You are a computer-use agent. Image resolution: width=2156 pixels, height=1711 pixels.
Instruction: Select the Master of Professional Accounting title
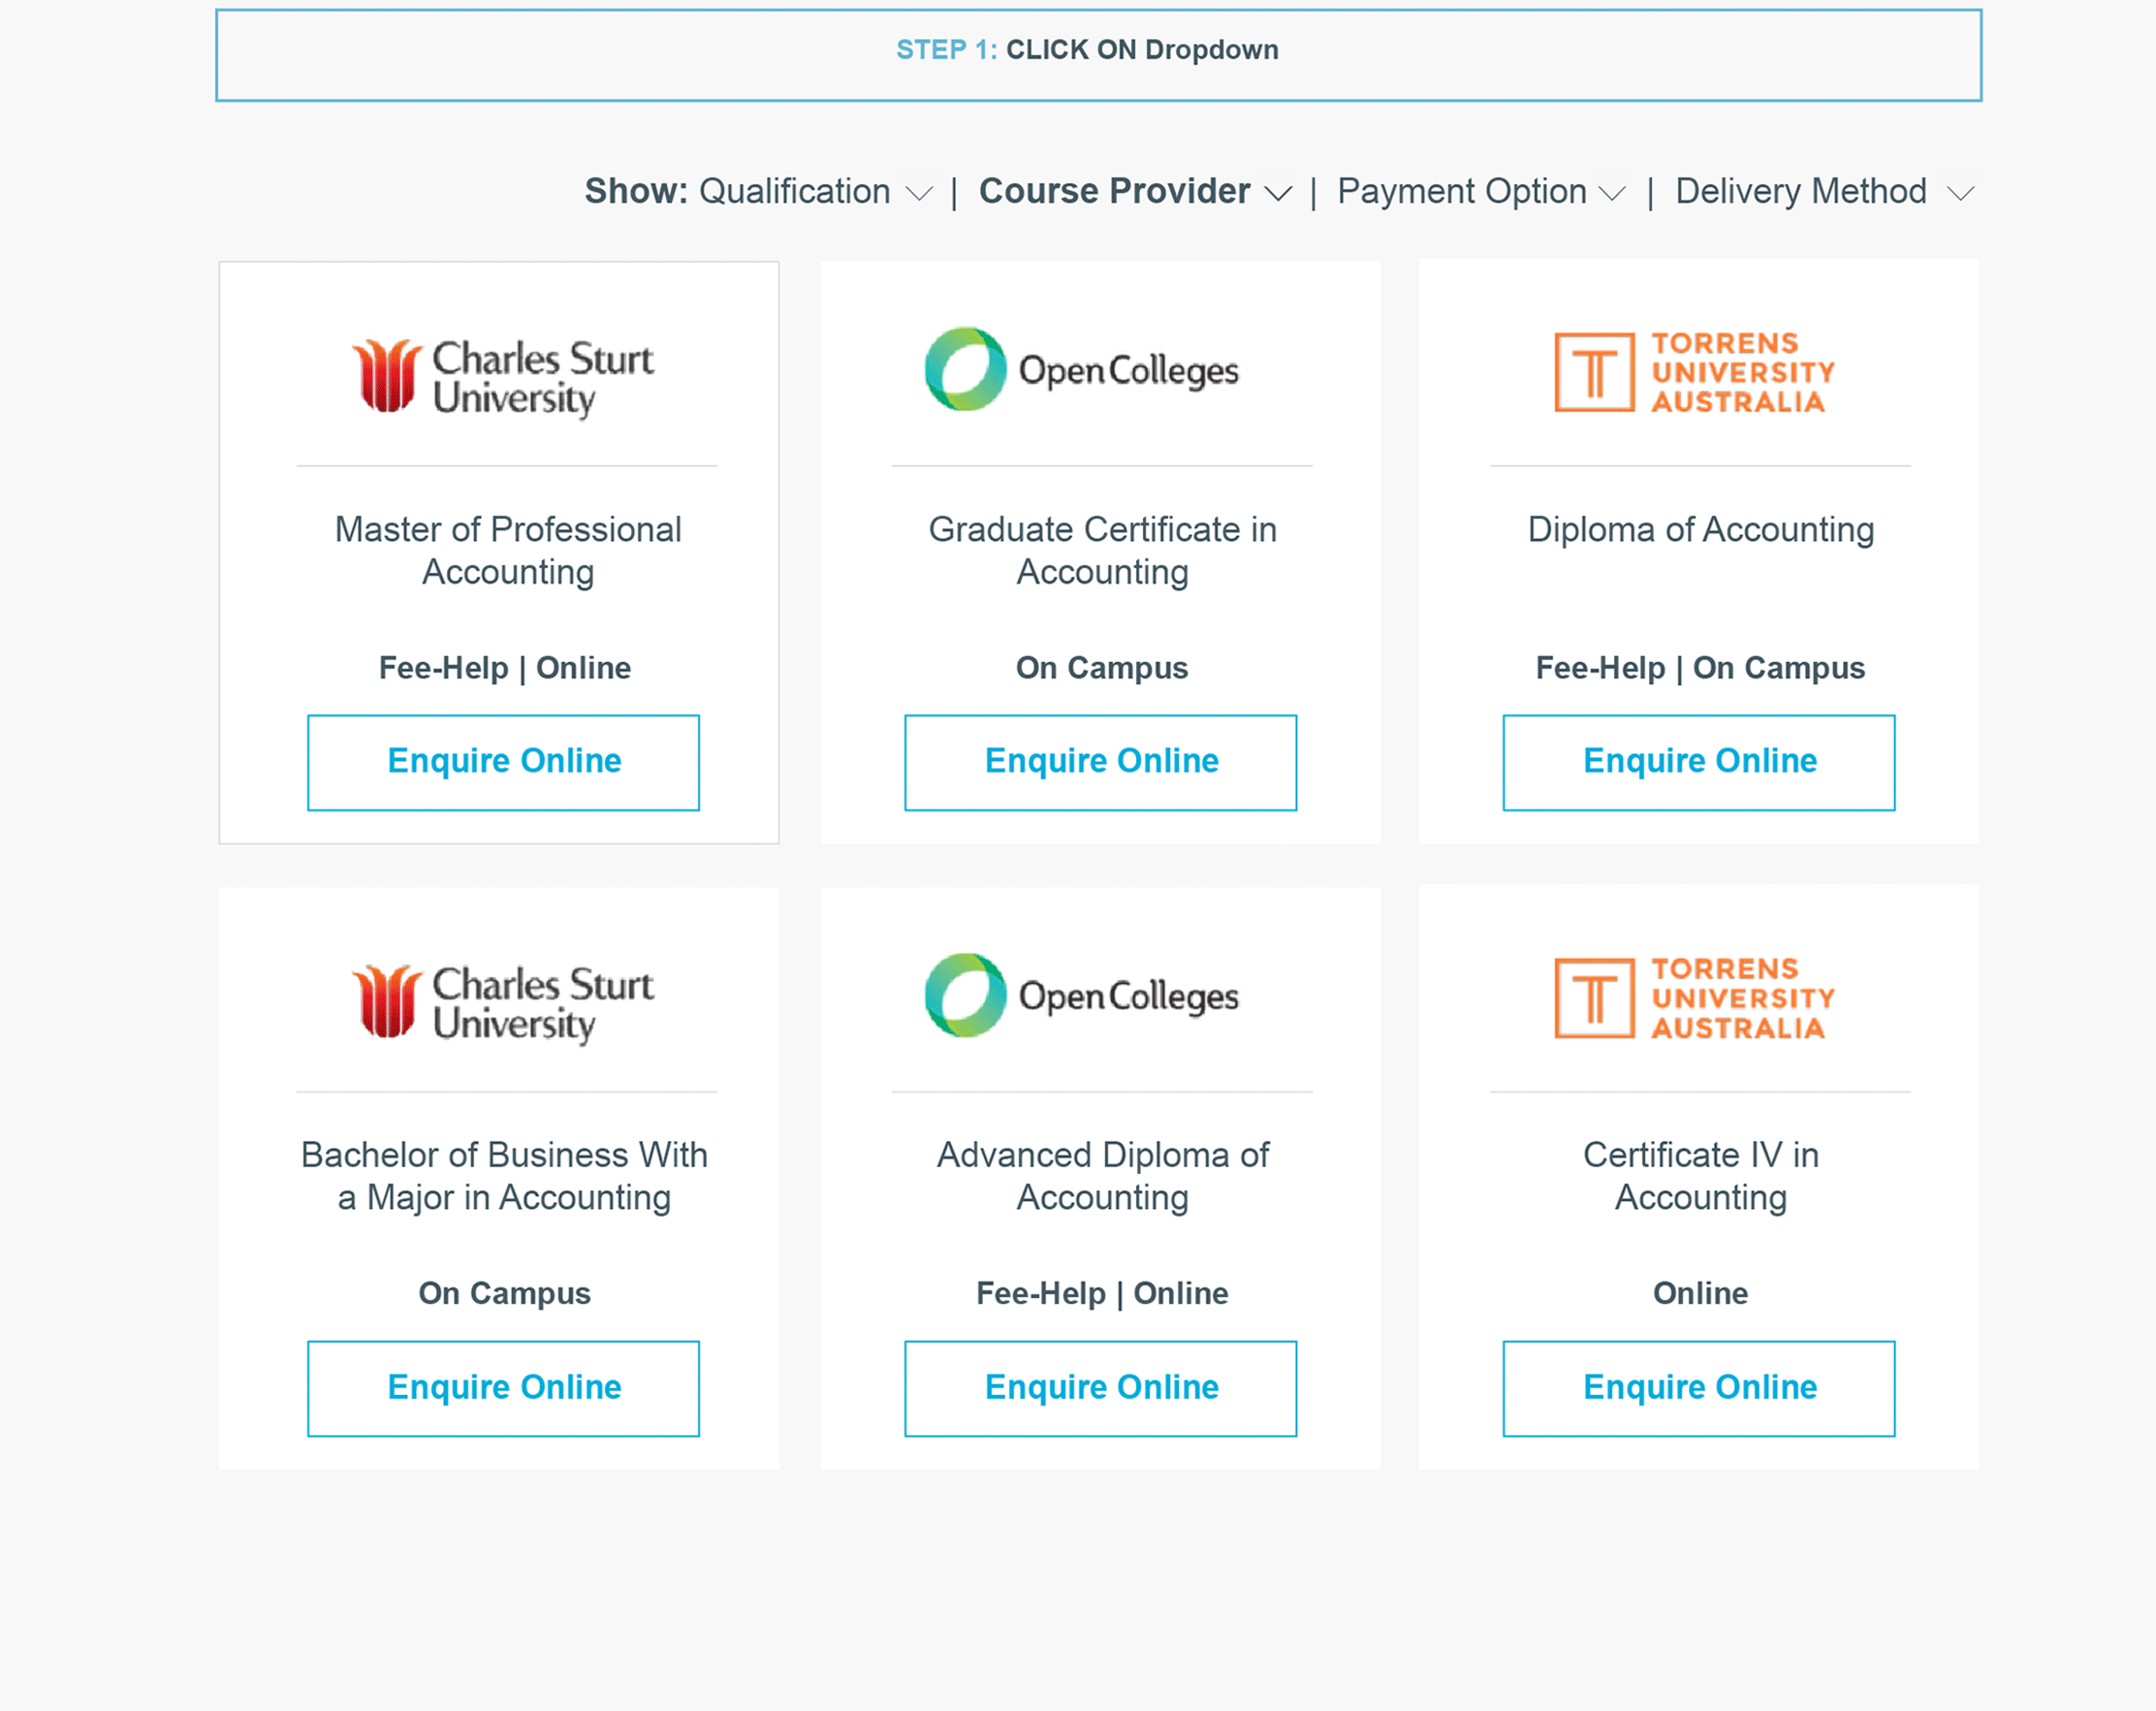[507, 550]
